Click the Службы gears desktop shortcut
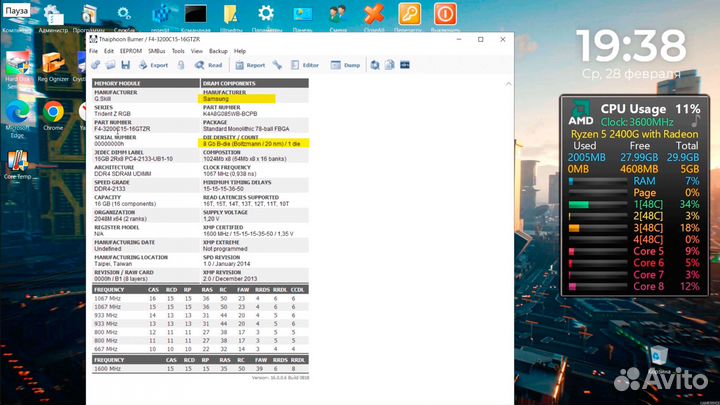 pyautogui.click(x=124, y=18)
